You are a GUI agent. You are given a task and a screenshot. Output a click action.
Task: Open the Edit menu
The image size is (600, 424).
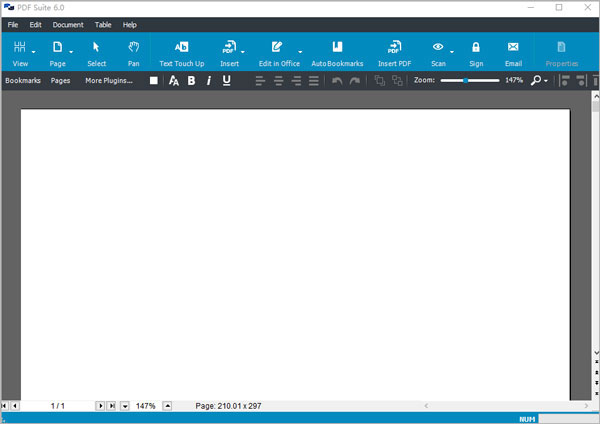[36, 25]
